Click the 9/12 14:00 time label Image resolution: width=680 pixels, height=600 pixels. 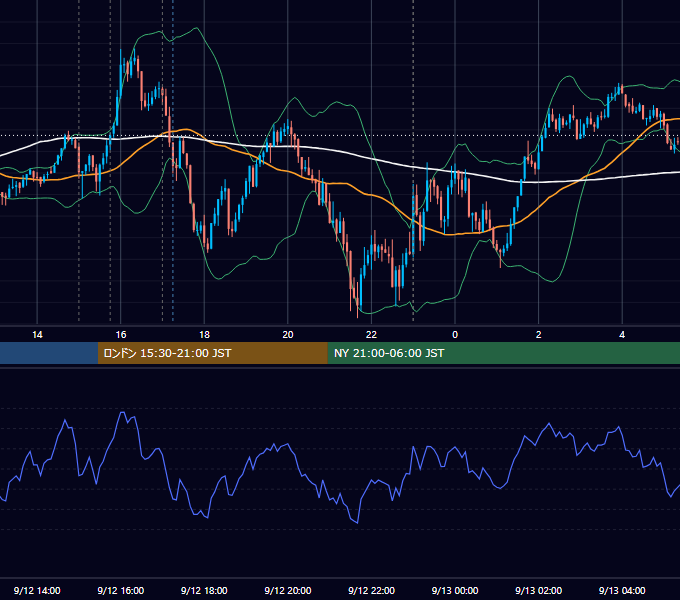point(37,590)
